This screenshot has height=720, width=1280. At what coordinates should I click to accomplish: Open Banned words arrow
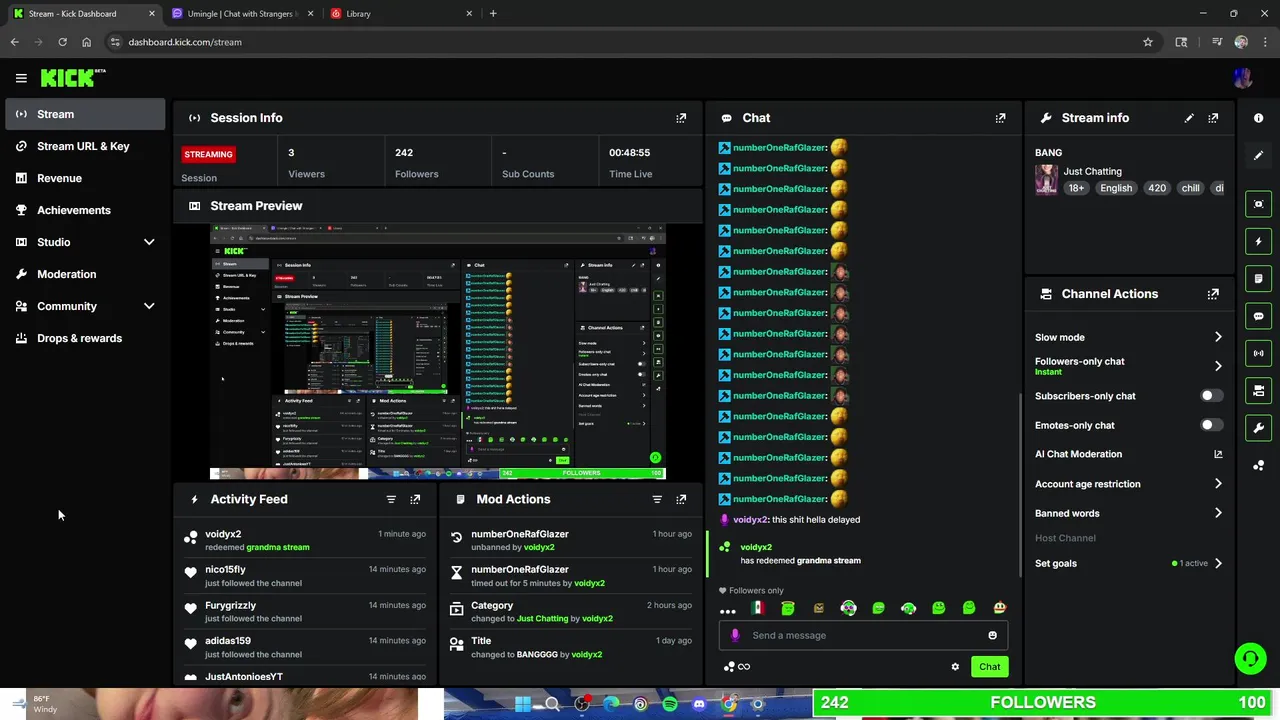1218,513
